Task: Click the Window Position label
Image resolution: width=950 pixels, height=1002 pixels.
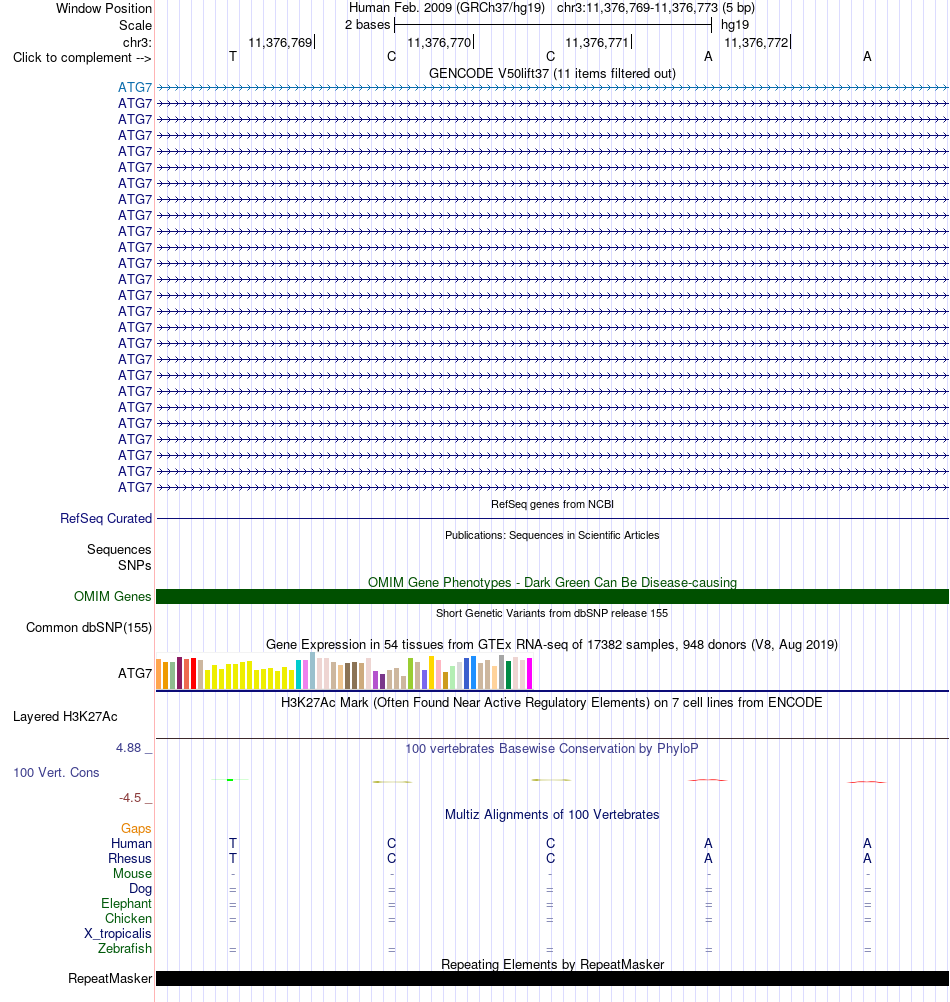Action: pyautogui.click(x=103, y=8)
